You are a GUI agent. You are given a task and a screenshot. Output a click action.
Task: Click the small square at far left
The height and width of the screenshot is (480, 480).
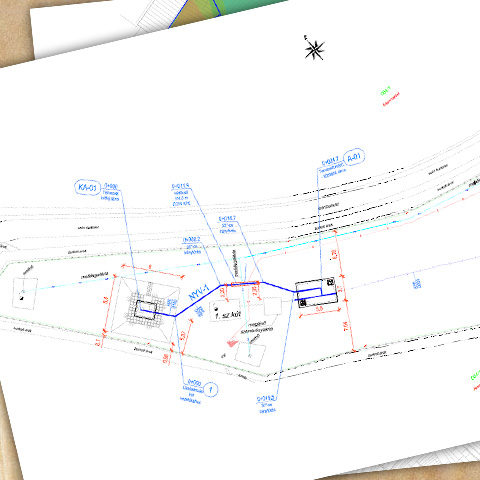(x=24, y=293)
